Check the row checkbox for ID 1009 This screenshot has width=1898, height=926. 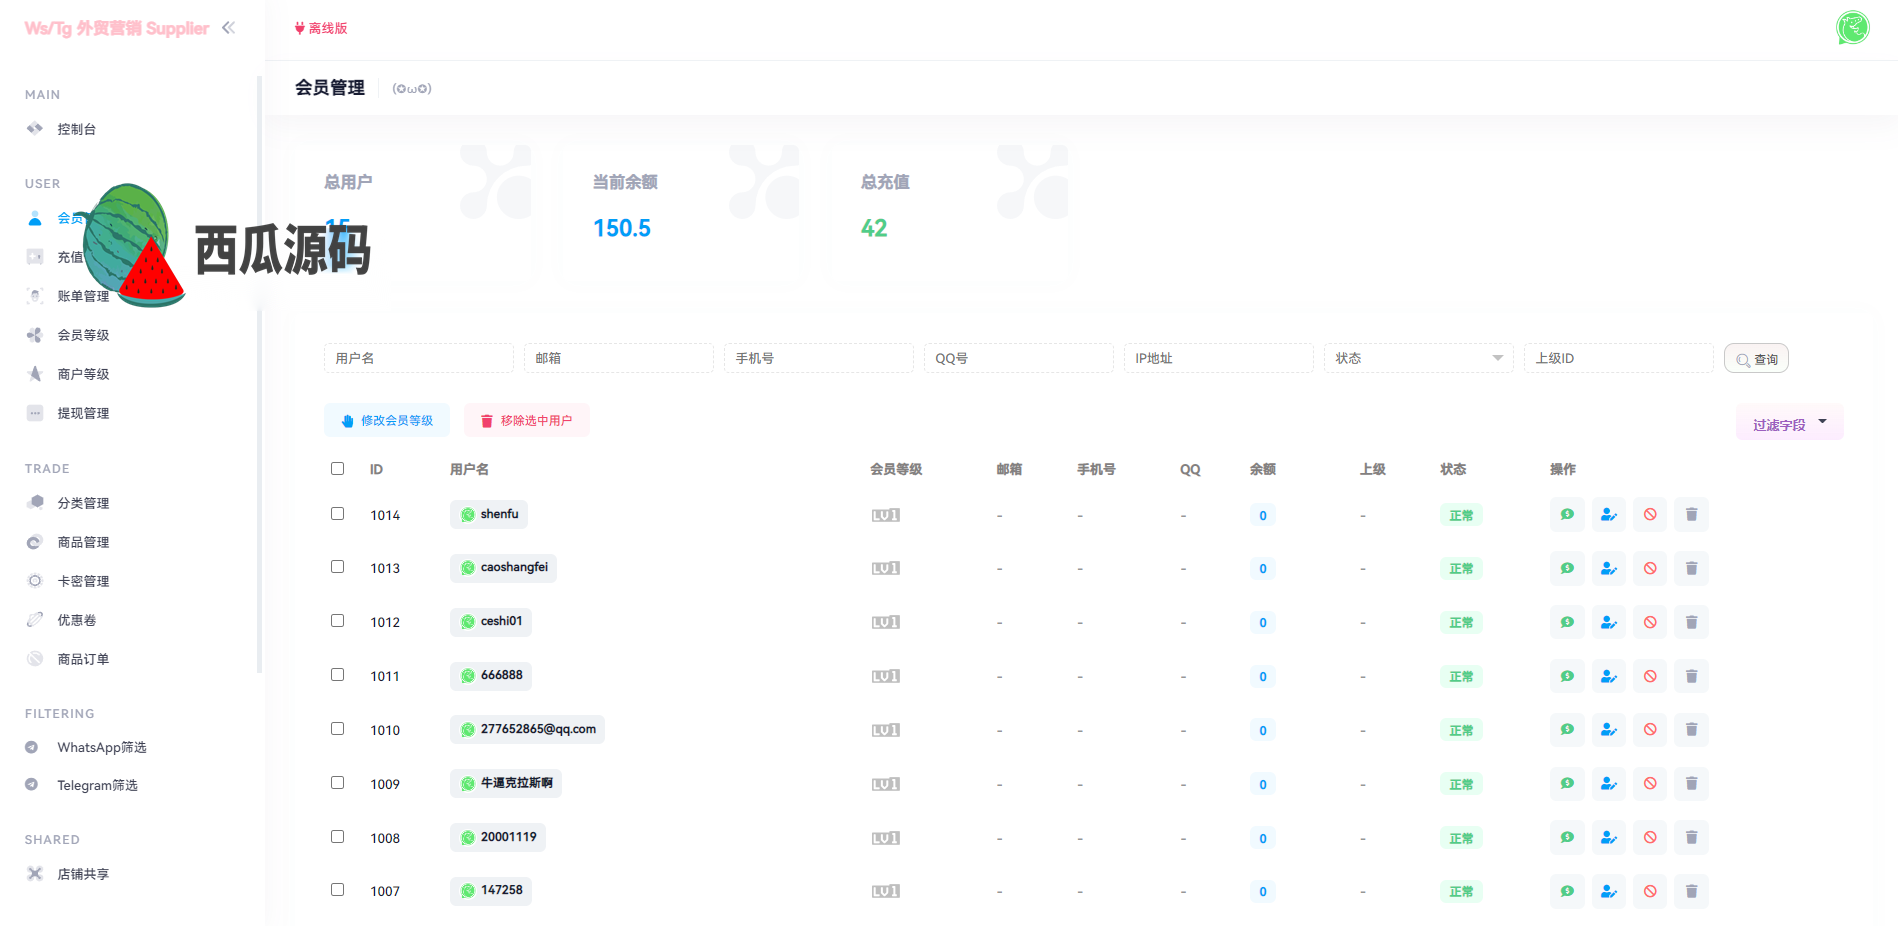pos(338,783)
